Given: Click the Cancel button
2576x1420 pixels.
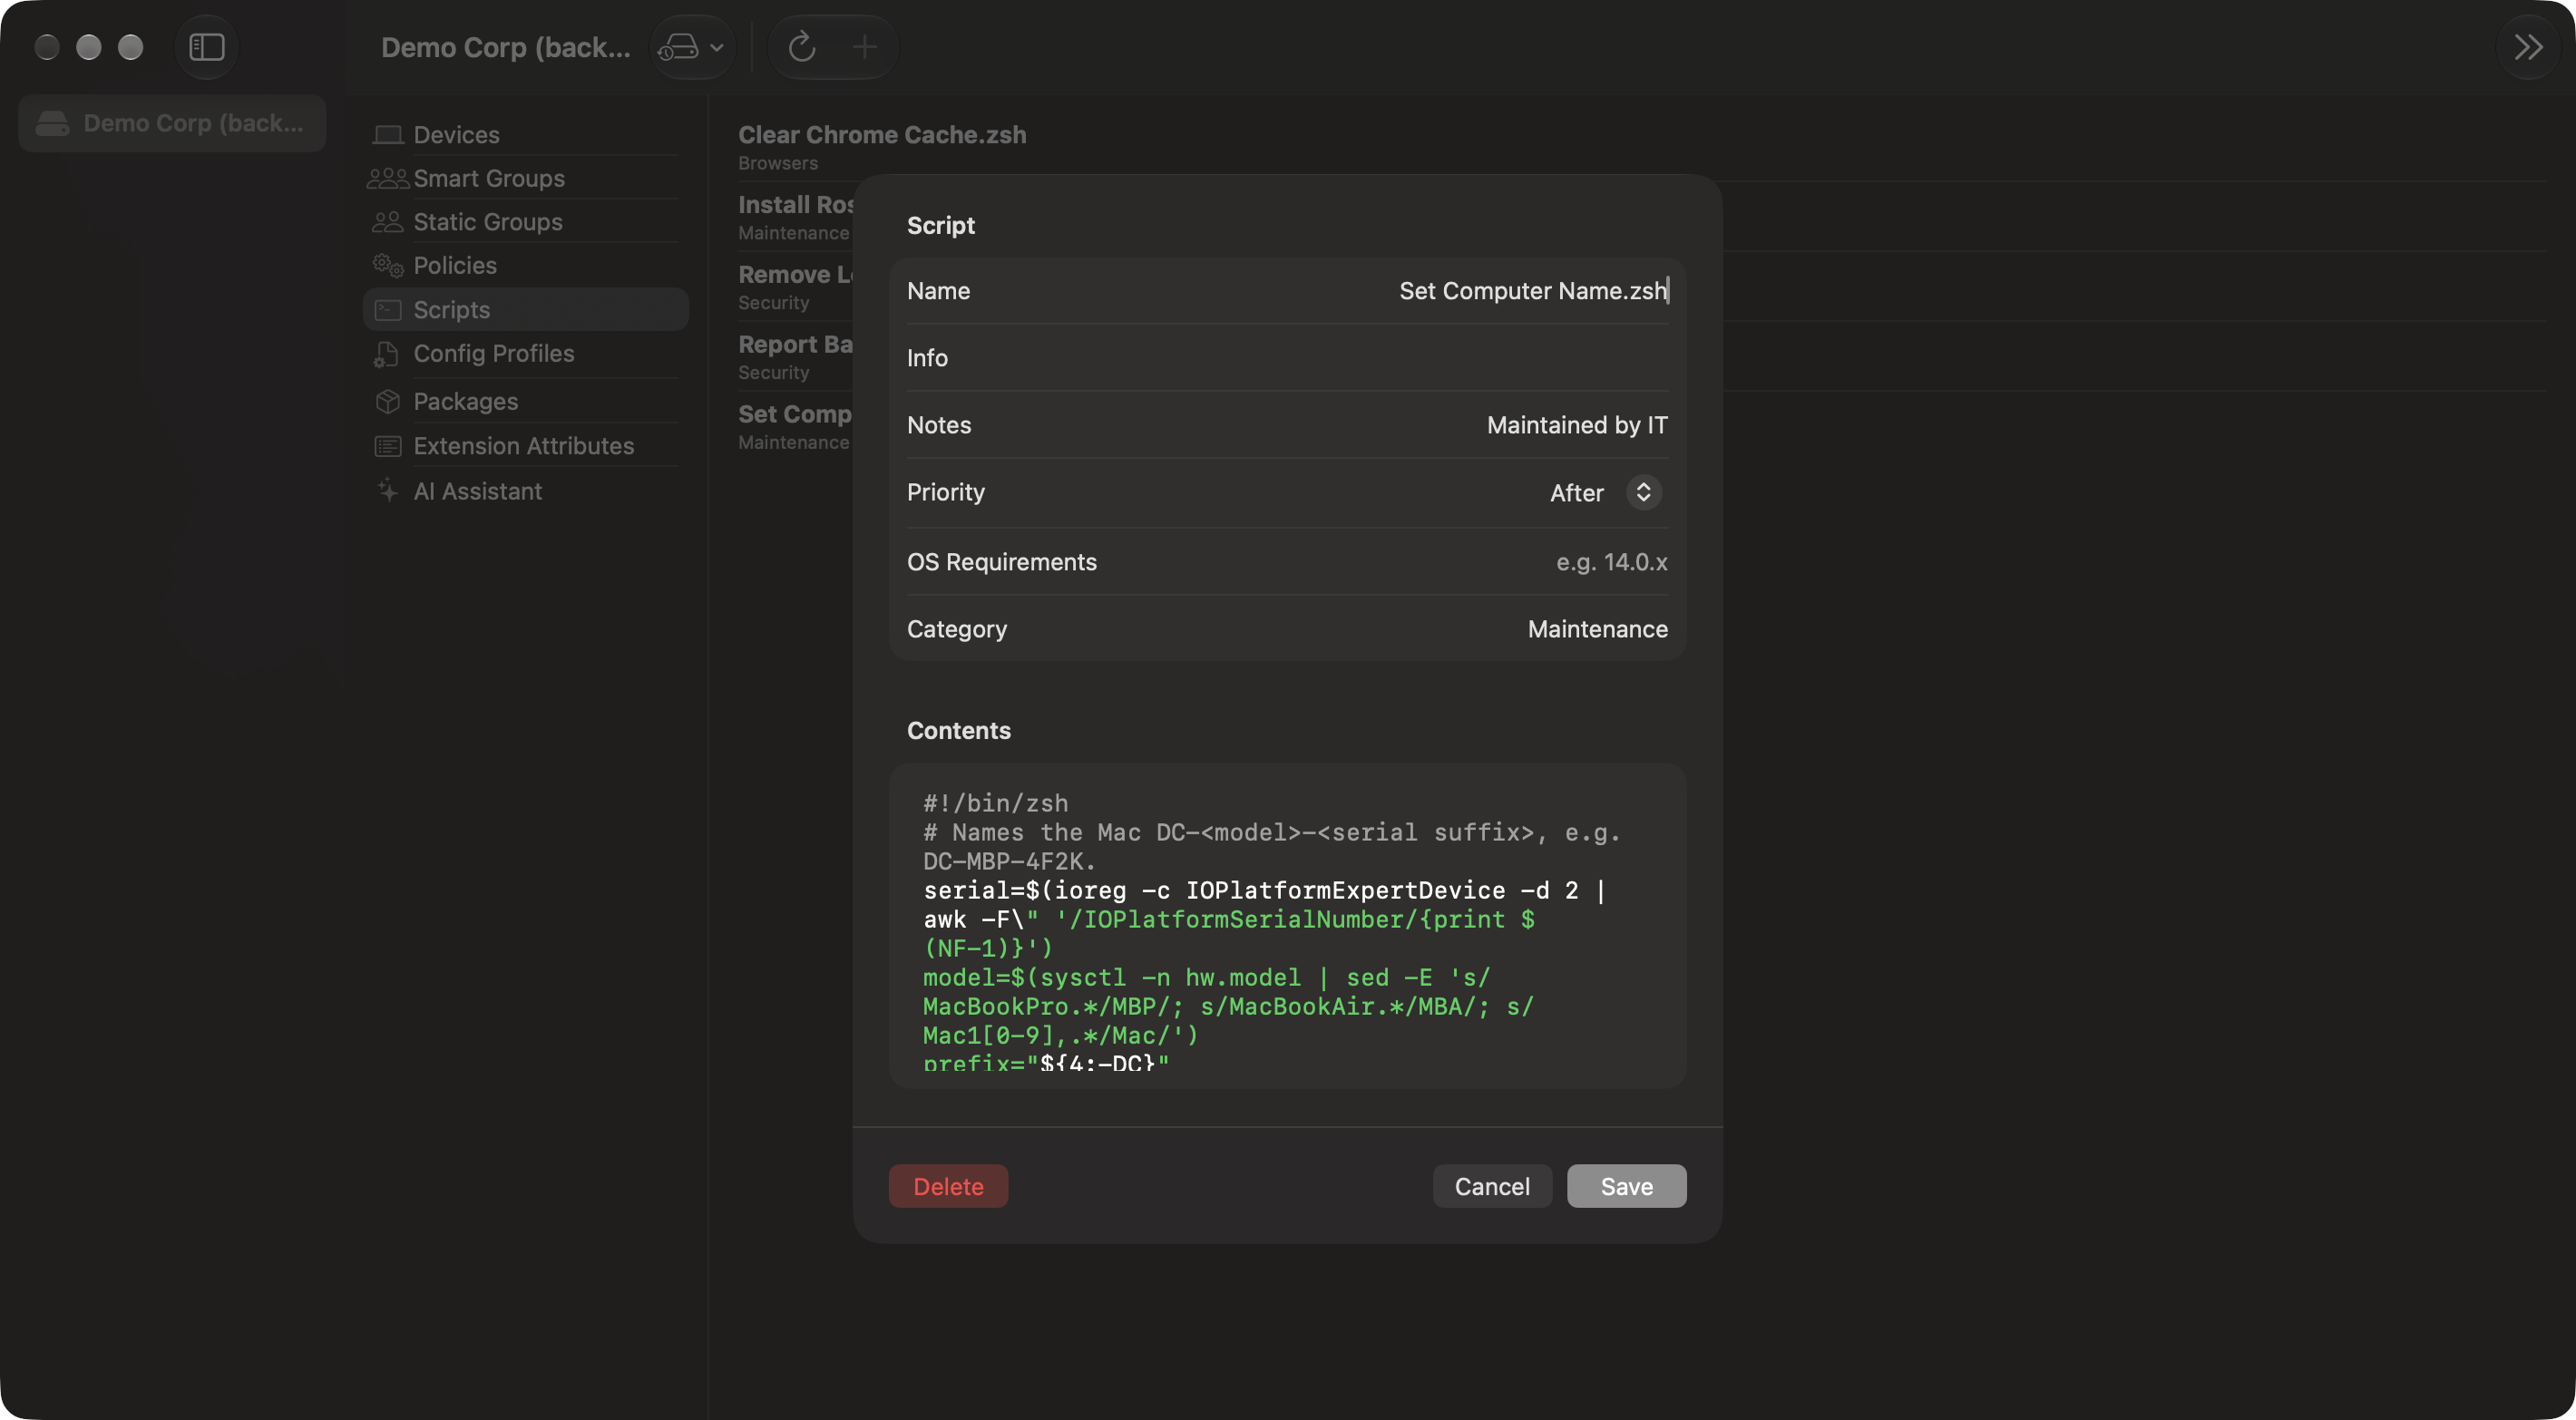Looking at the screenshot, I should pyautogui.click(x=1492, y=1186).
